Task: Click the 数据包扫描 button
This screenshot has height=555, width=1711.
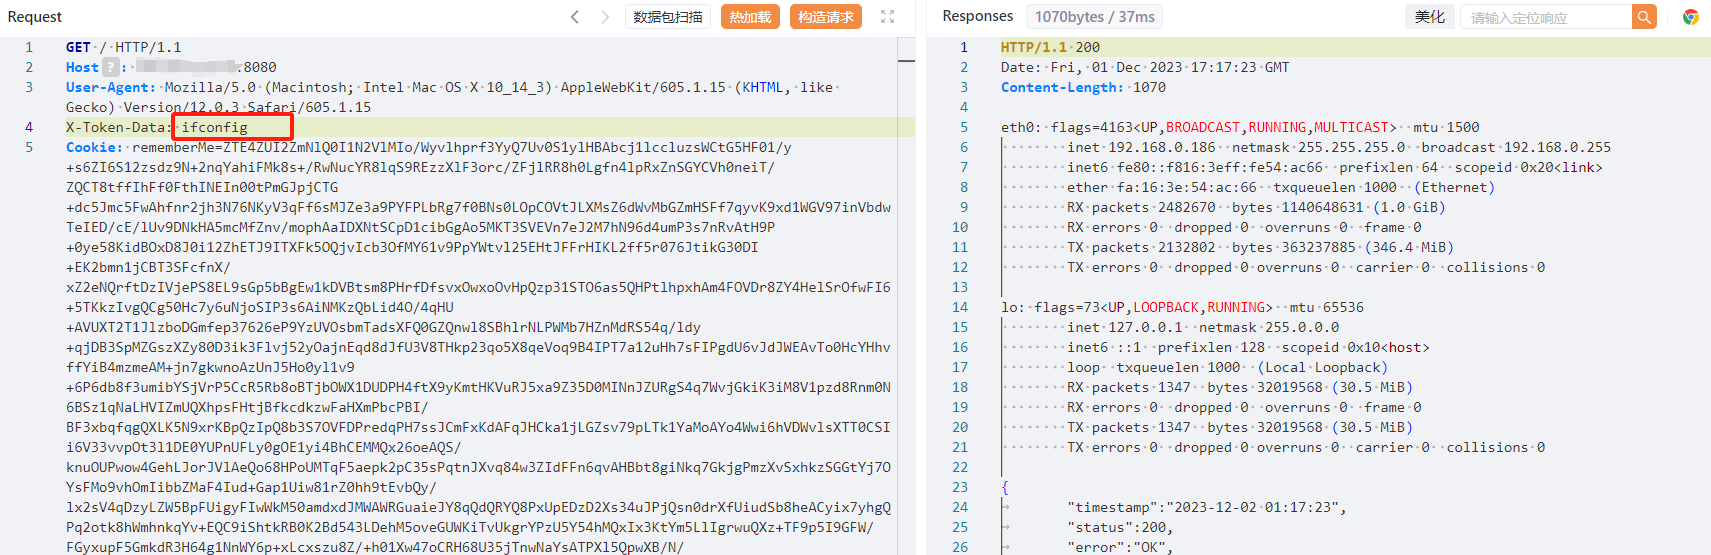Action: 668,17
